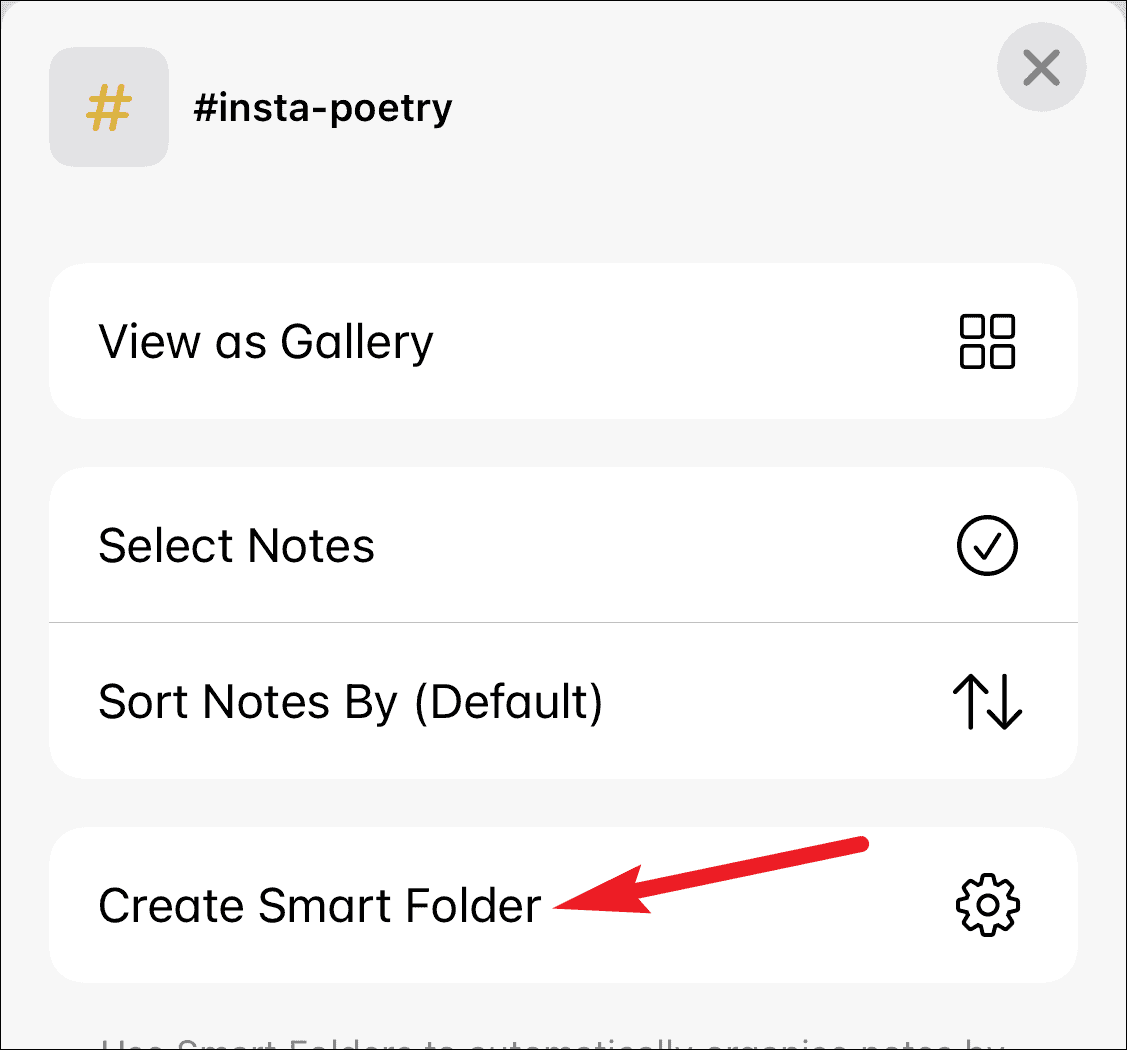
Task: Choose Select Notes from the options list
Action: coord(236,545)
